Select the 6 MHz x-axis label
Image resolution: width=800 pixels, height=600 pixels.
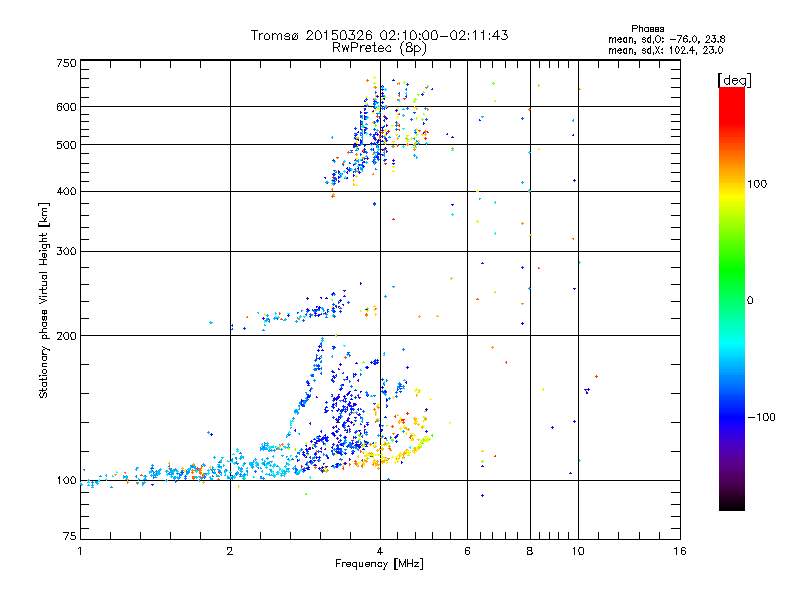[467, 551]
